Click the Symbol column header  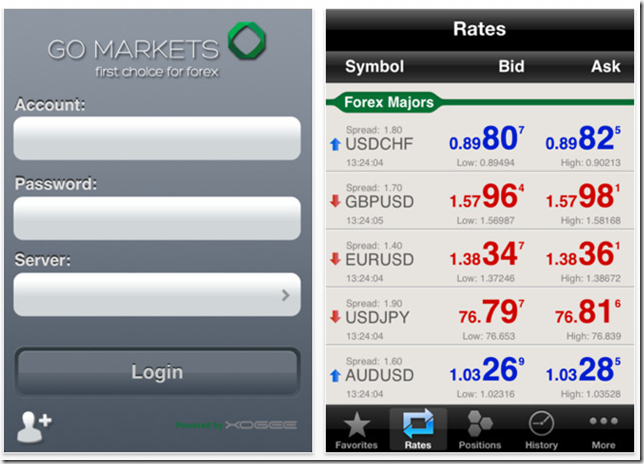point(375,67)
